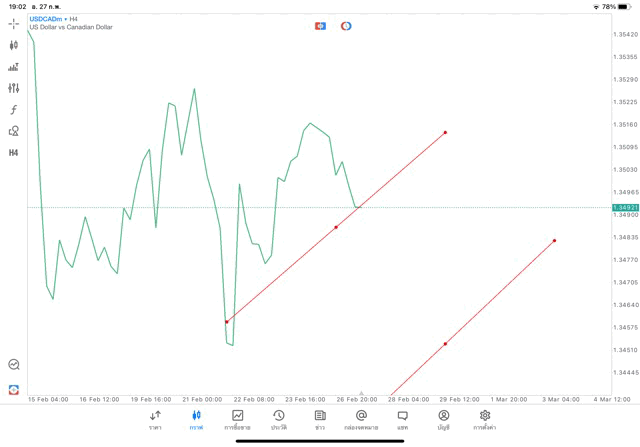Open the ข่าว (News) tab
The image size is (640, 447).
click(320, 420)
